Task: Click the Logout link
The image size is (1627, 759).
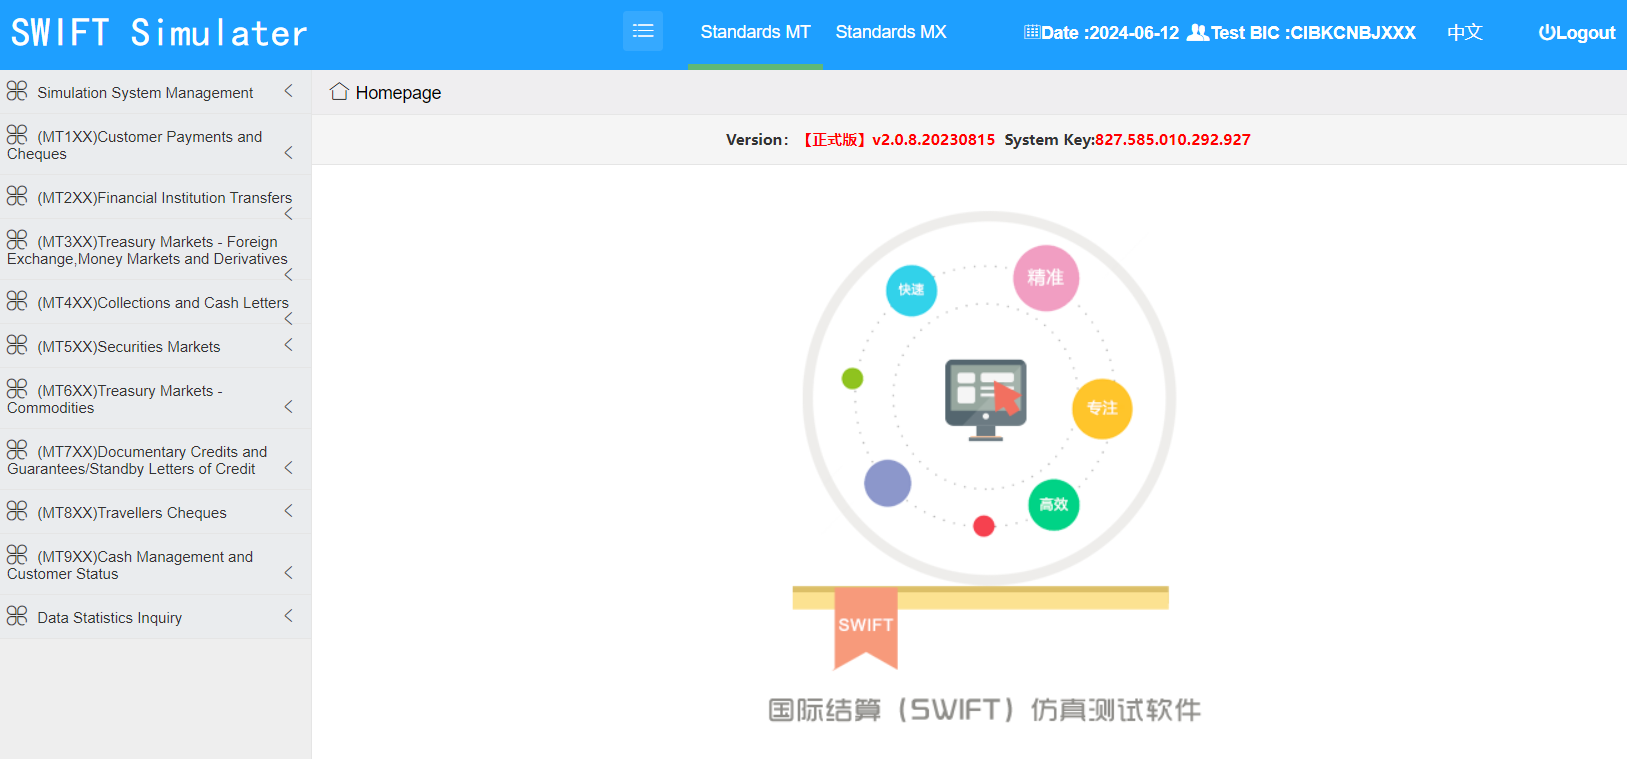Action: click(1577, 32)
